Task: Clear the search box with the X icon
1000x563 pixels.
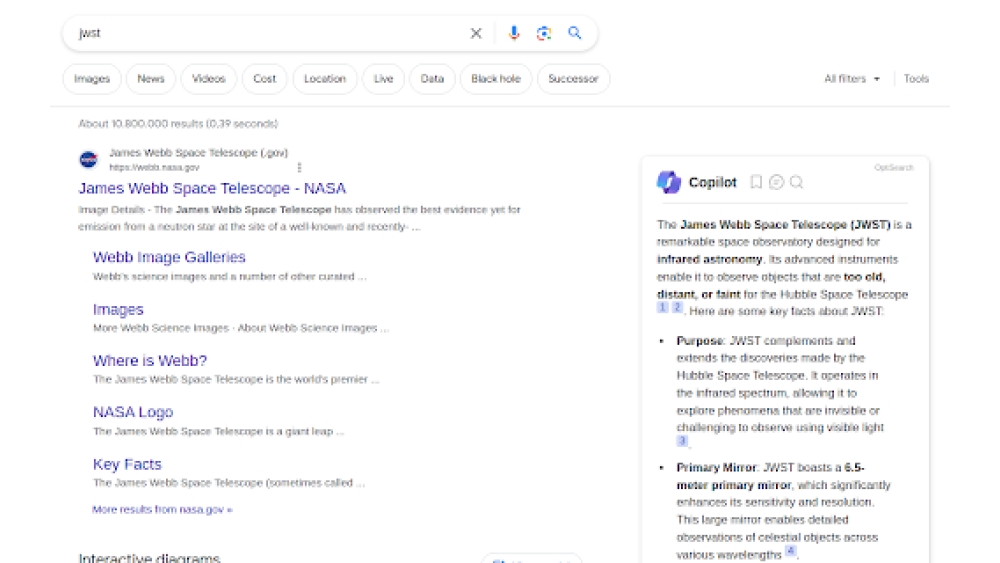Action: [476, 33]
